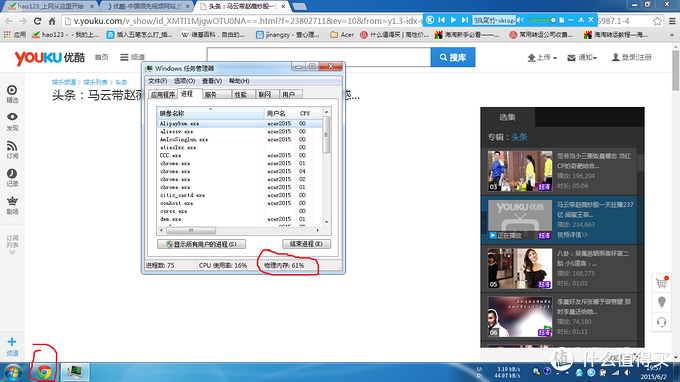Click the Youku logo
This screenshot has width=680, height=382.
tap(50, 58)
